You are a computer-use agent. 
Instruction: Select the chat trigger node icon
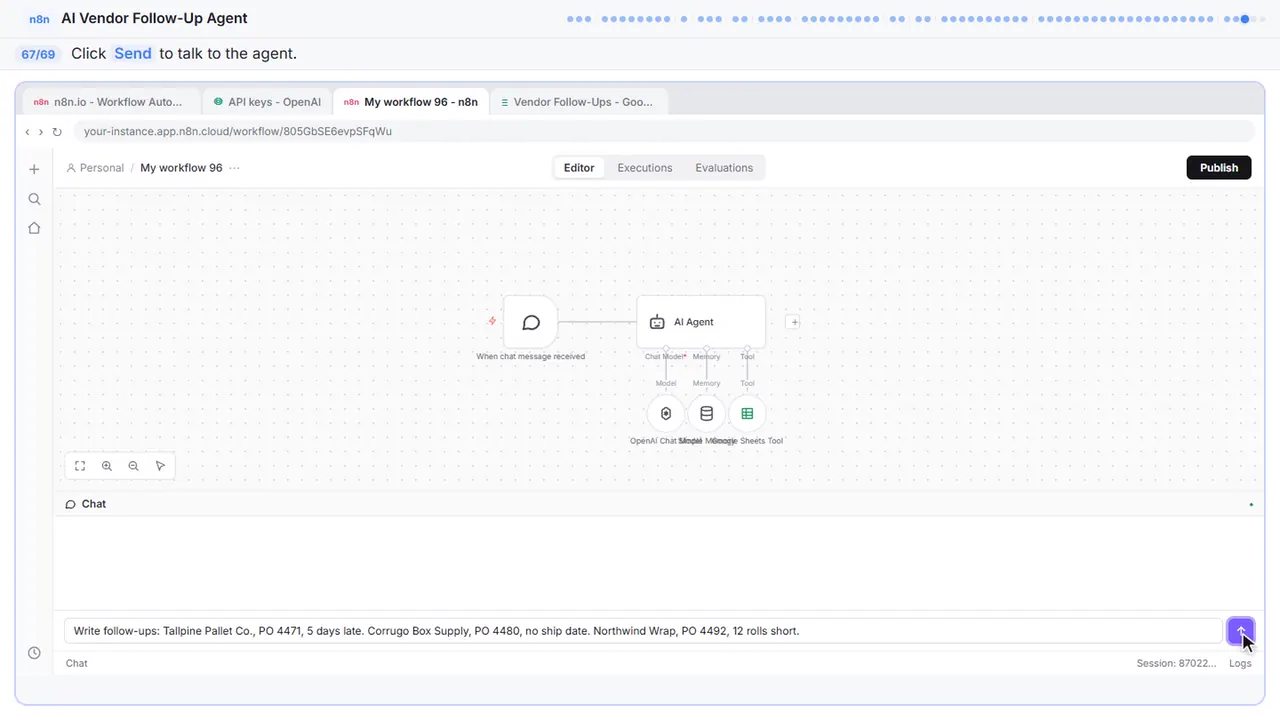pyautogui.click(x=531, y=322)
